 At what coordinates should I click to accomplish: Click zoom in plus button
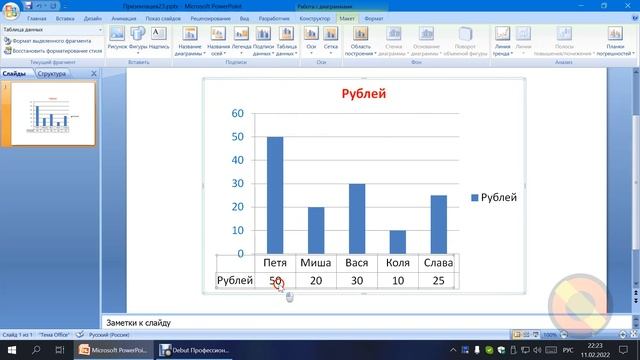click(623, 335)
